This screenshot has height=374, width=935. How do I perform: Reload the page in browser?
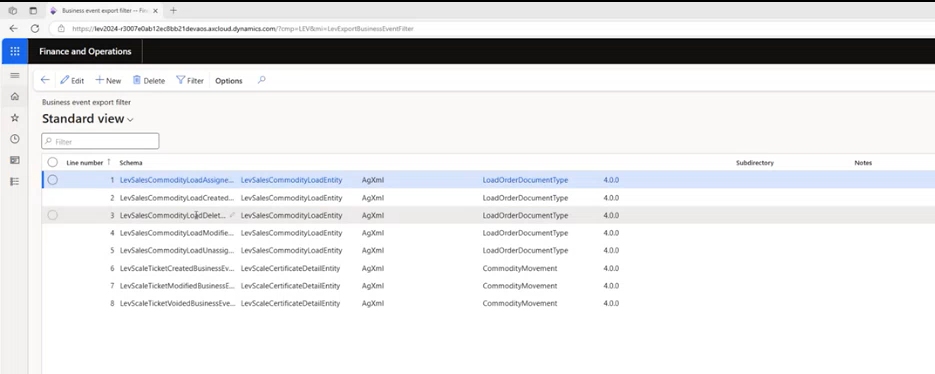click(x=35, y=28)
